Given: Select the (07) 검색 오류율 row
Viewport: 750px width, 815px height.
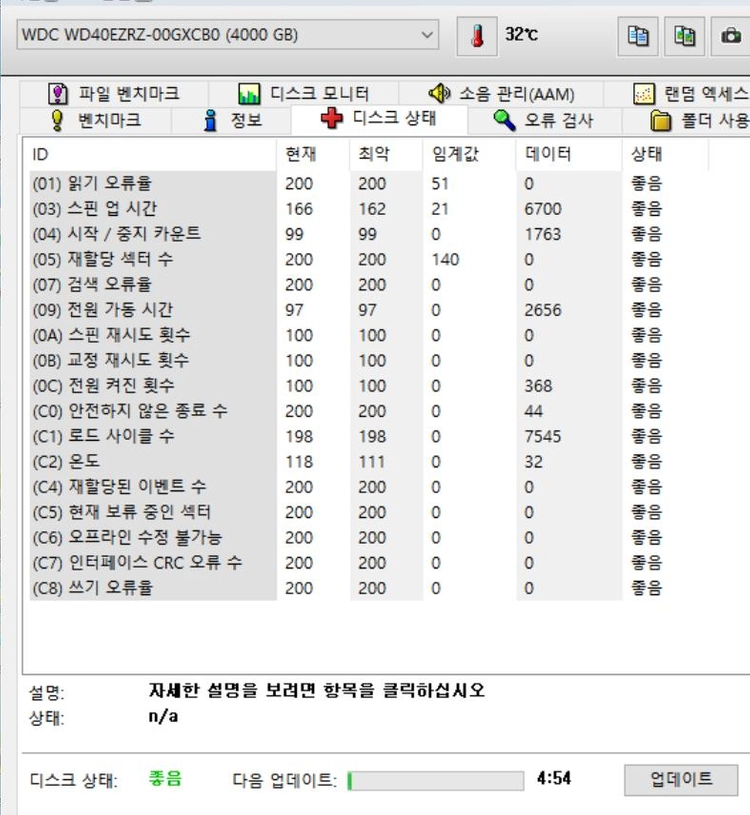Looking at the screenshot, I should [369, 285].
